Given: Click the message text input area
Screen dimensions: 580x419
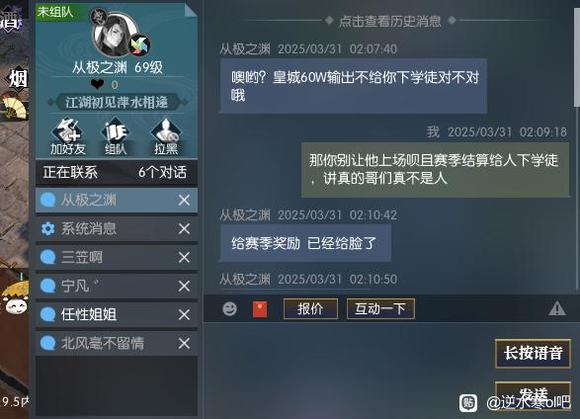Looking at the screenshot, I should point(348,368).
